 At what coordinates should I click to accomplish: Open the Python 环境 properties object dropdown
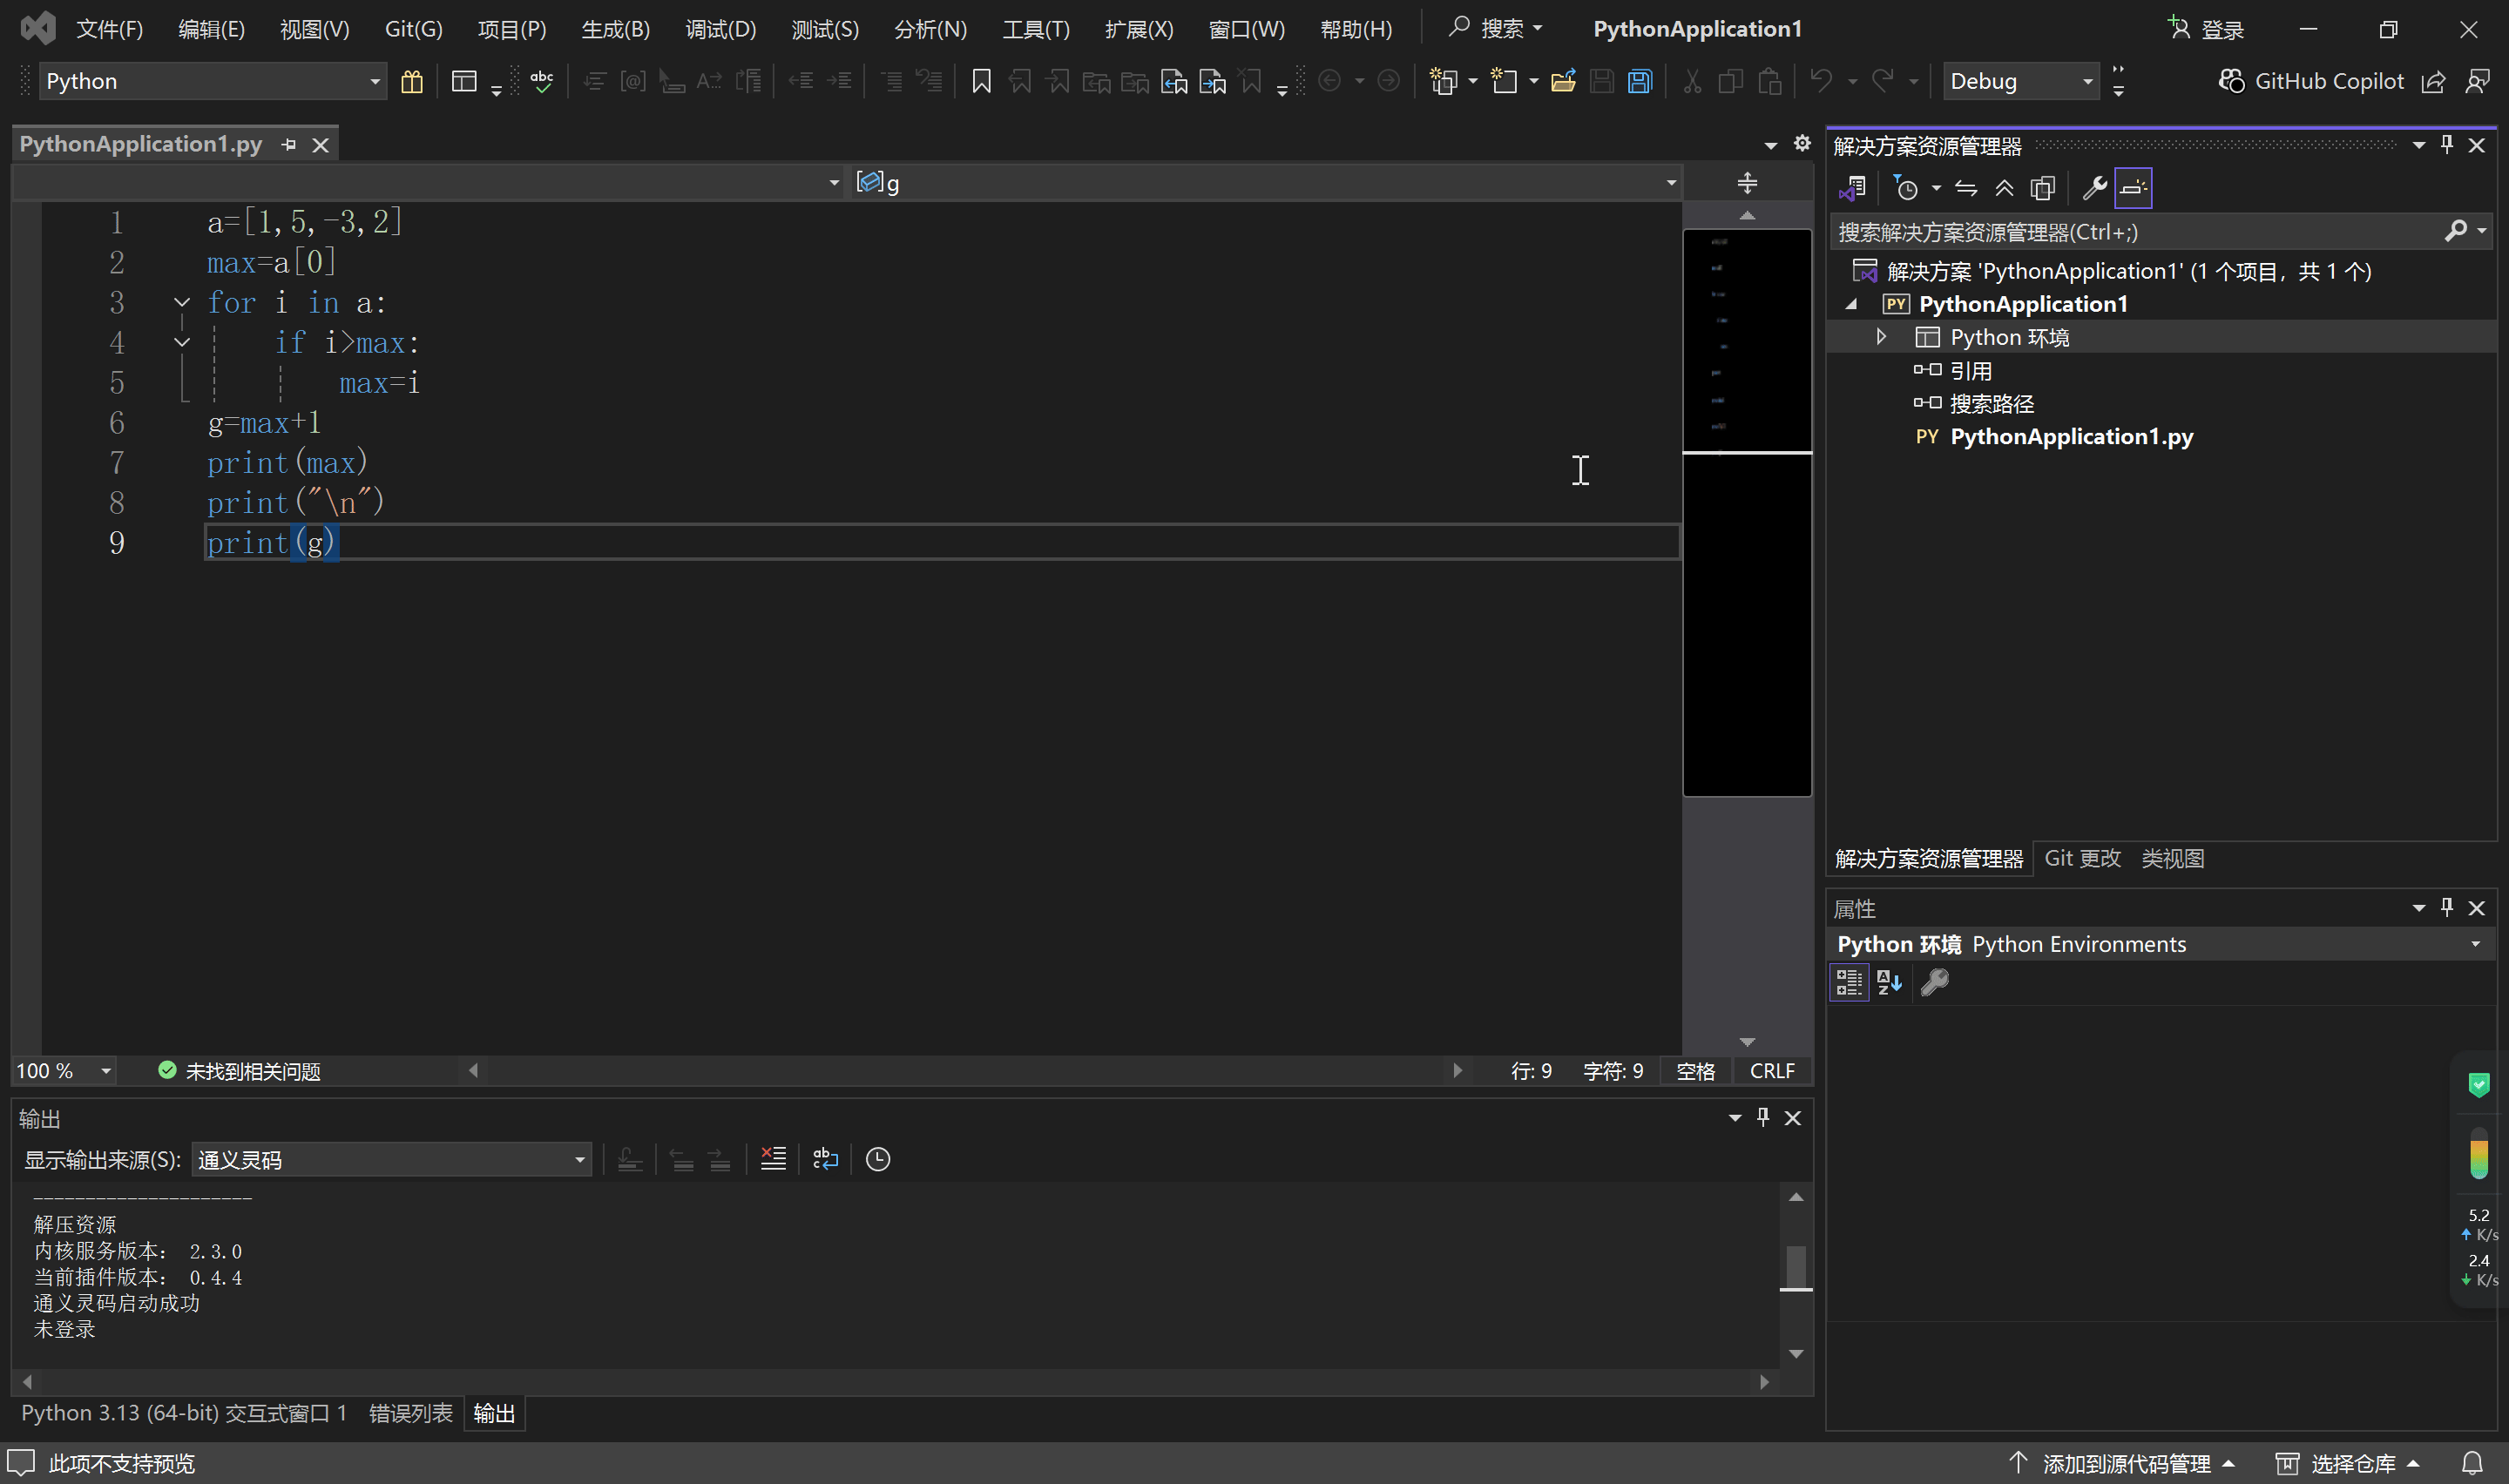2160,944
